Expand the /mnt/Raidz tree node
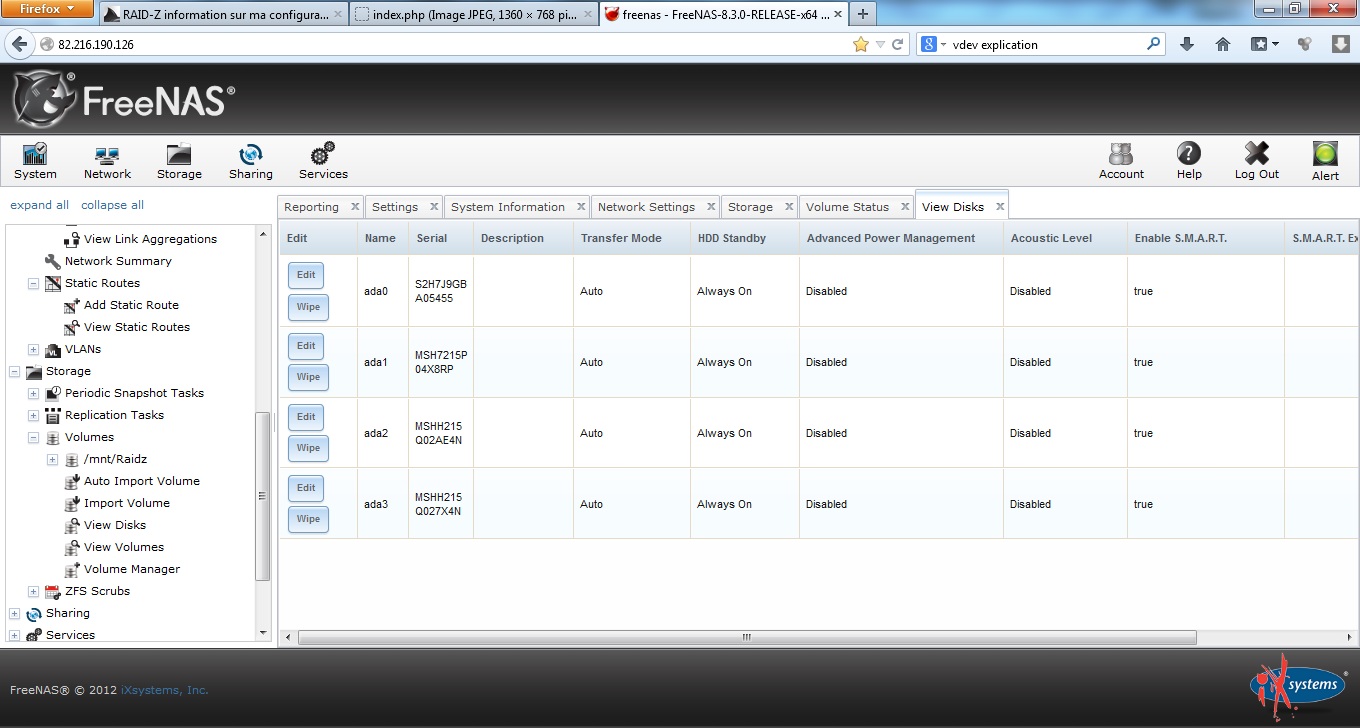The height and width of the screenshot is (728, 1360). coord(52,459)
